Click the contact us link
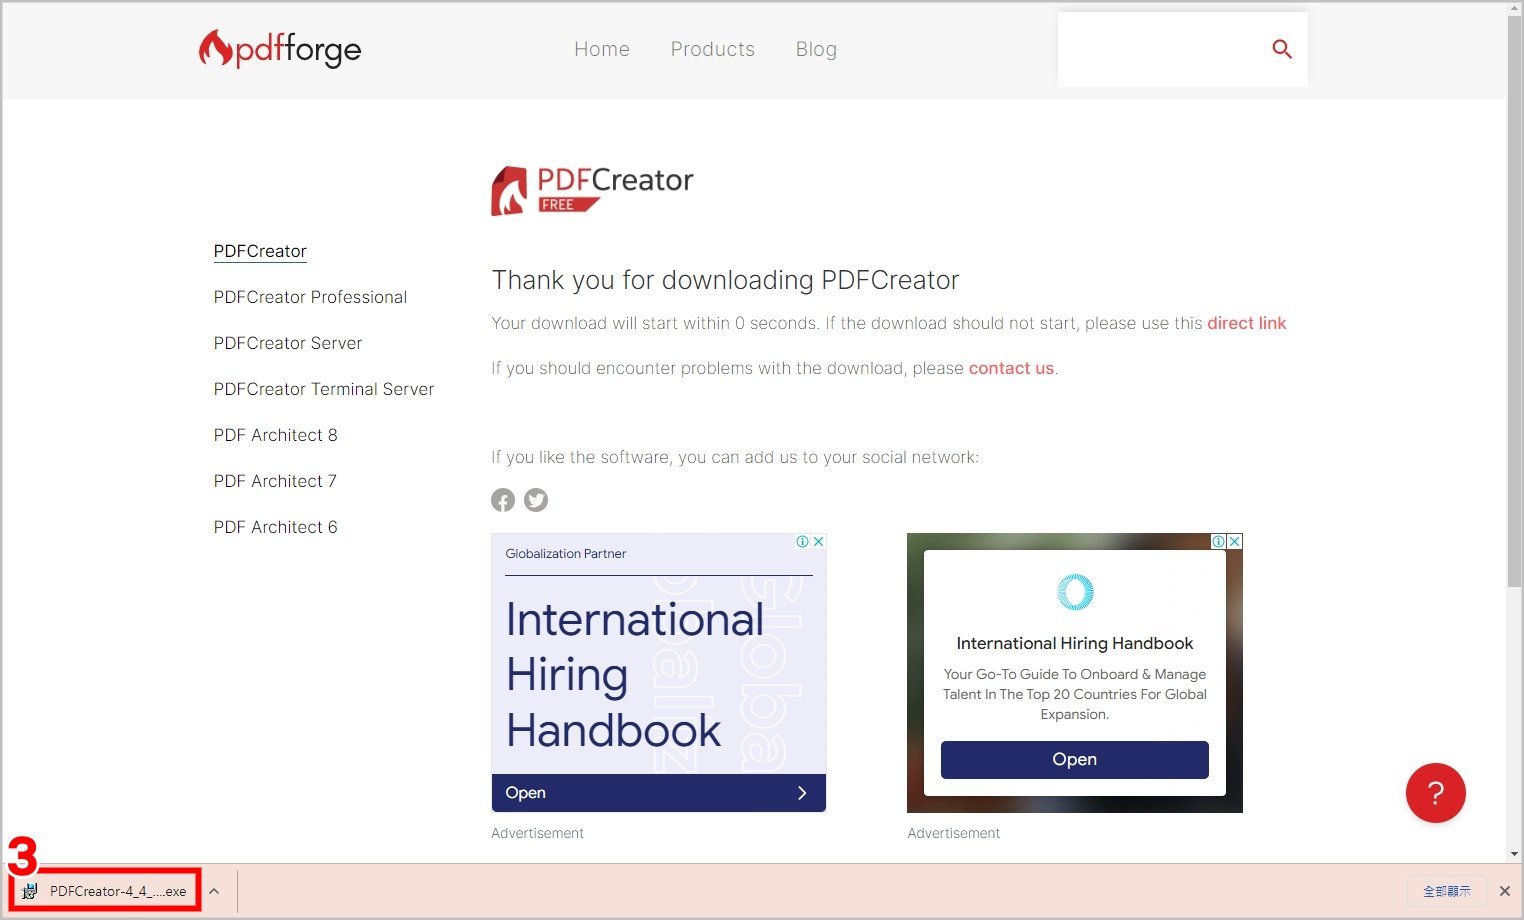1524x920 pixels. (x=1011, y=368)
